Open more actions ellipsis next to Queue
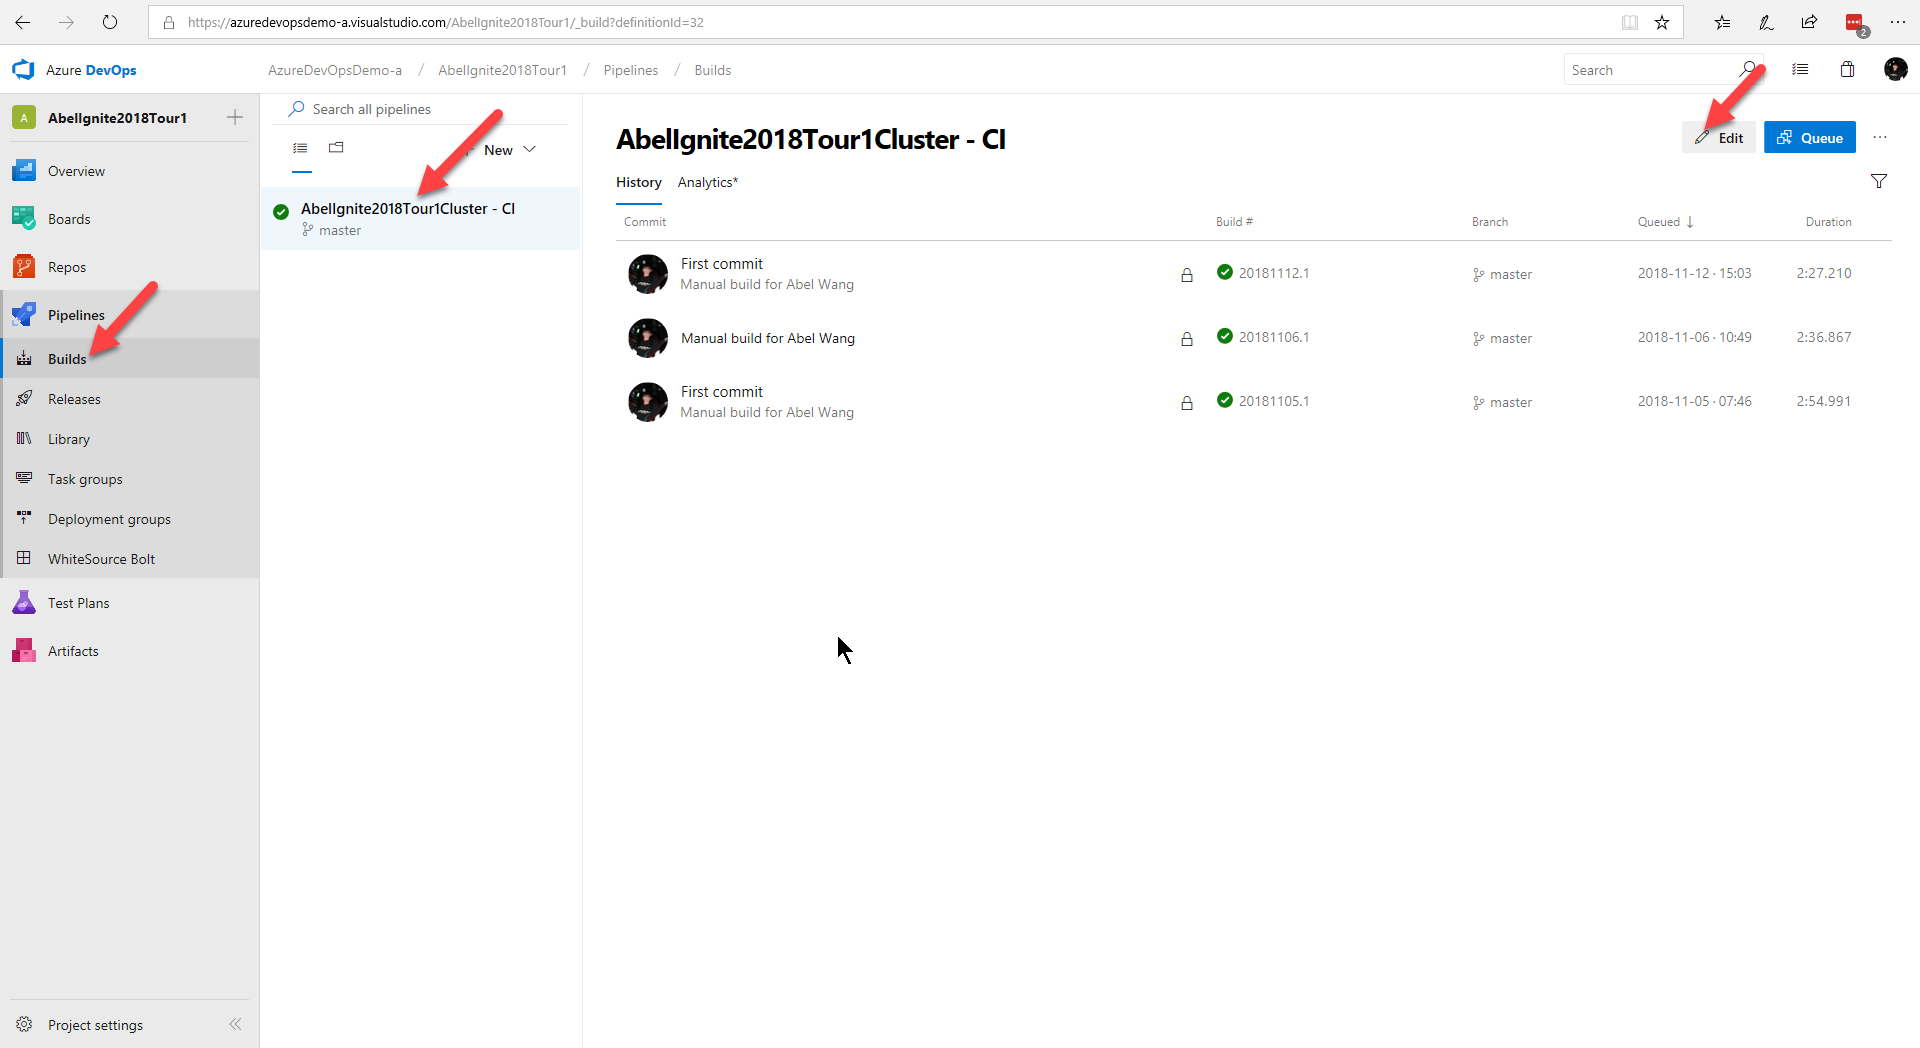Image resolution: width=1920 pixels, height=1048 pixels. (x=1880, y=138)
